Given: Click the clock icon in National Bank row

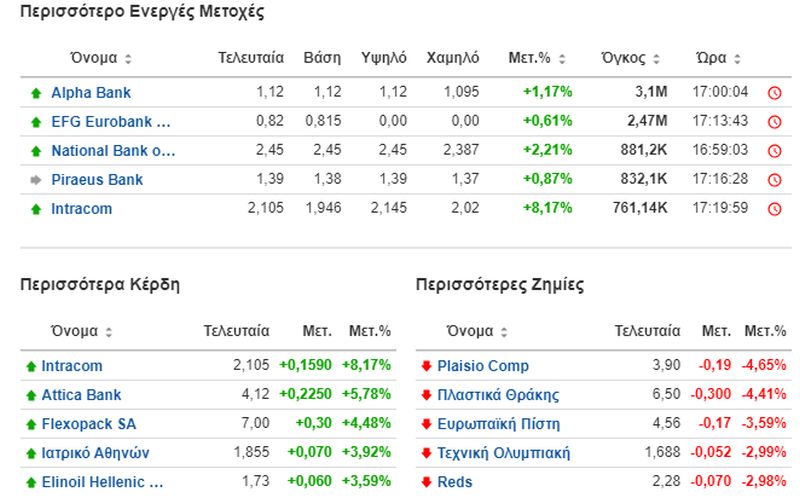Looking at the screenshot, I should (x=773, y=151).
